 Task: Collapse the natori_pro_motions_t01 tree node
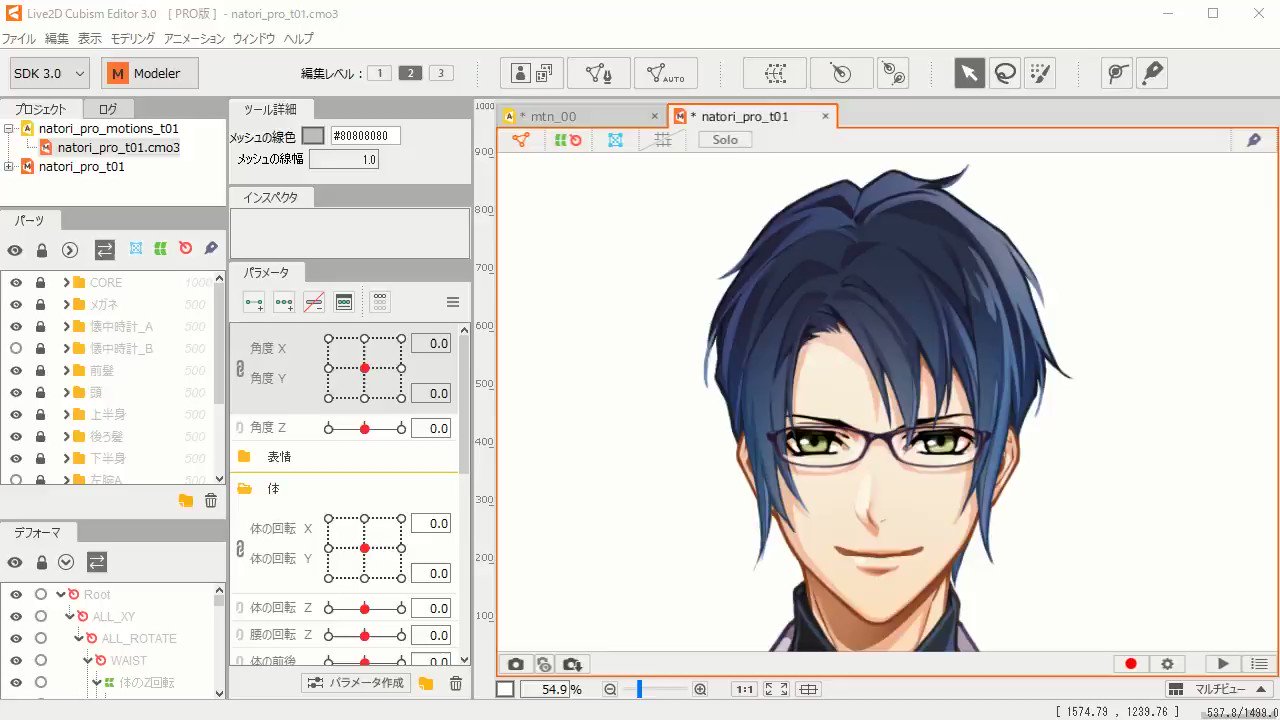coord(9,129)
